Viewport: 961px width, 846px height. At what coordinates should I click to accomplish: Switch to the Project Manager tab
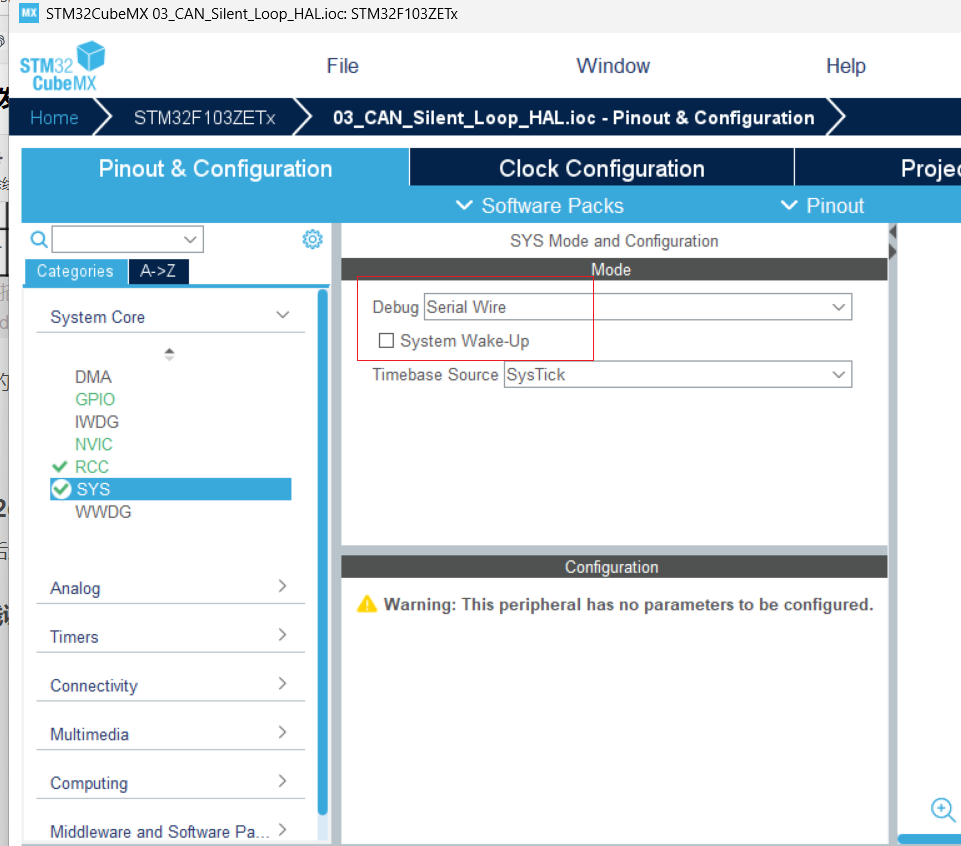click(878, 167)
